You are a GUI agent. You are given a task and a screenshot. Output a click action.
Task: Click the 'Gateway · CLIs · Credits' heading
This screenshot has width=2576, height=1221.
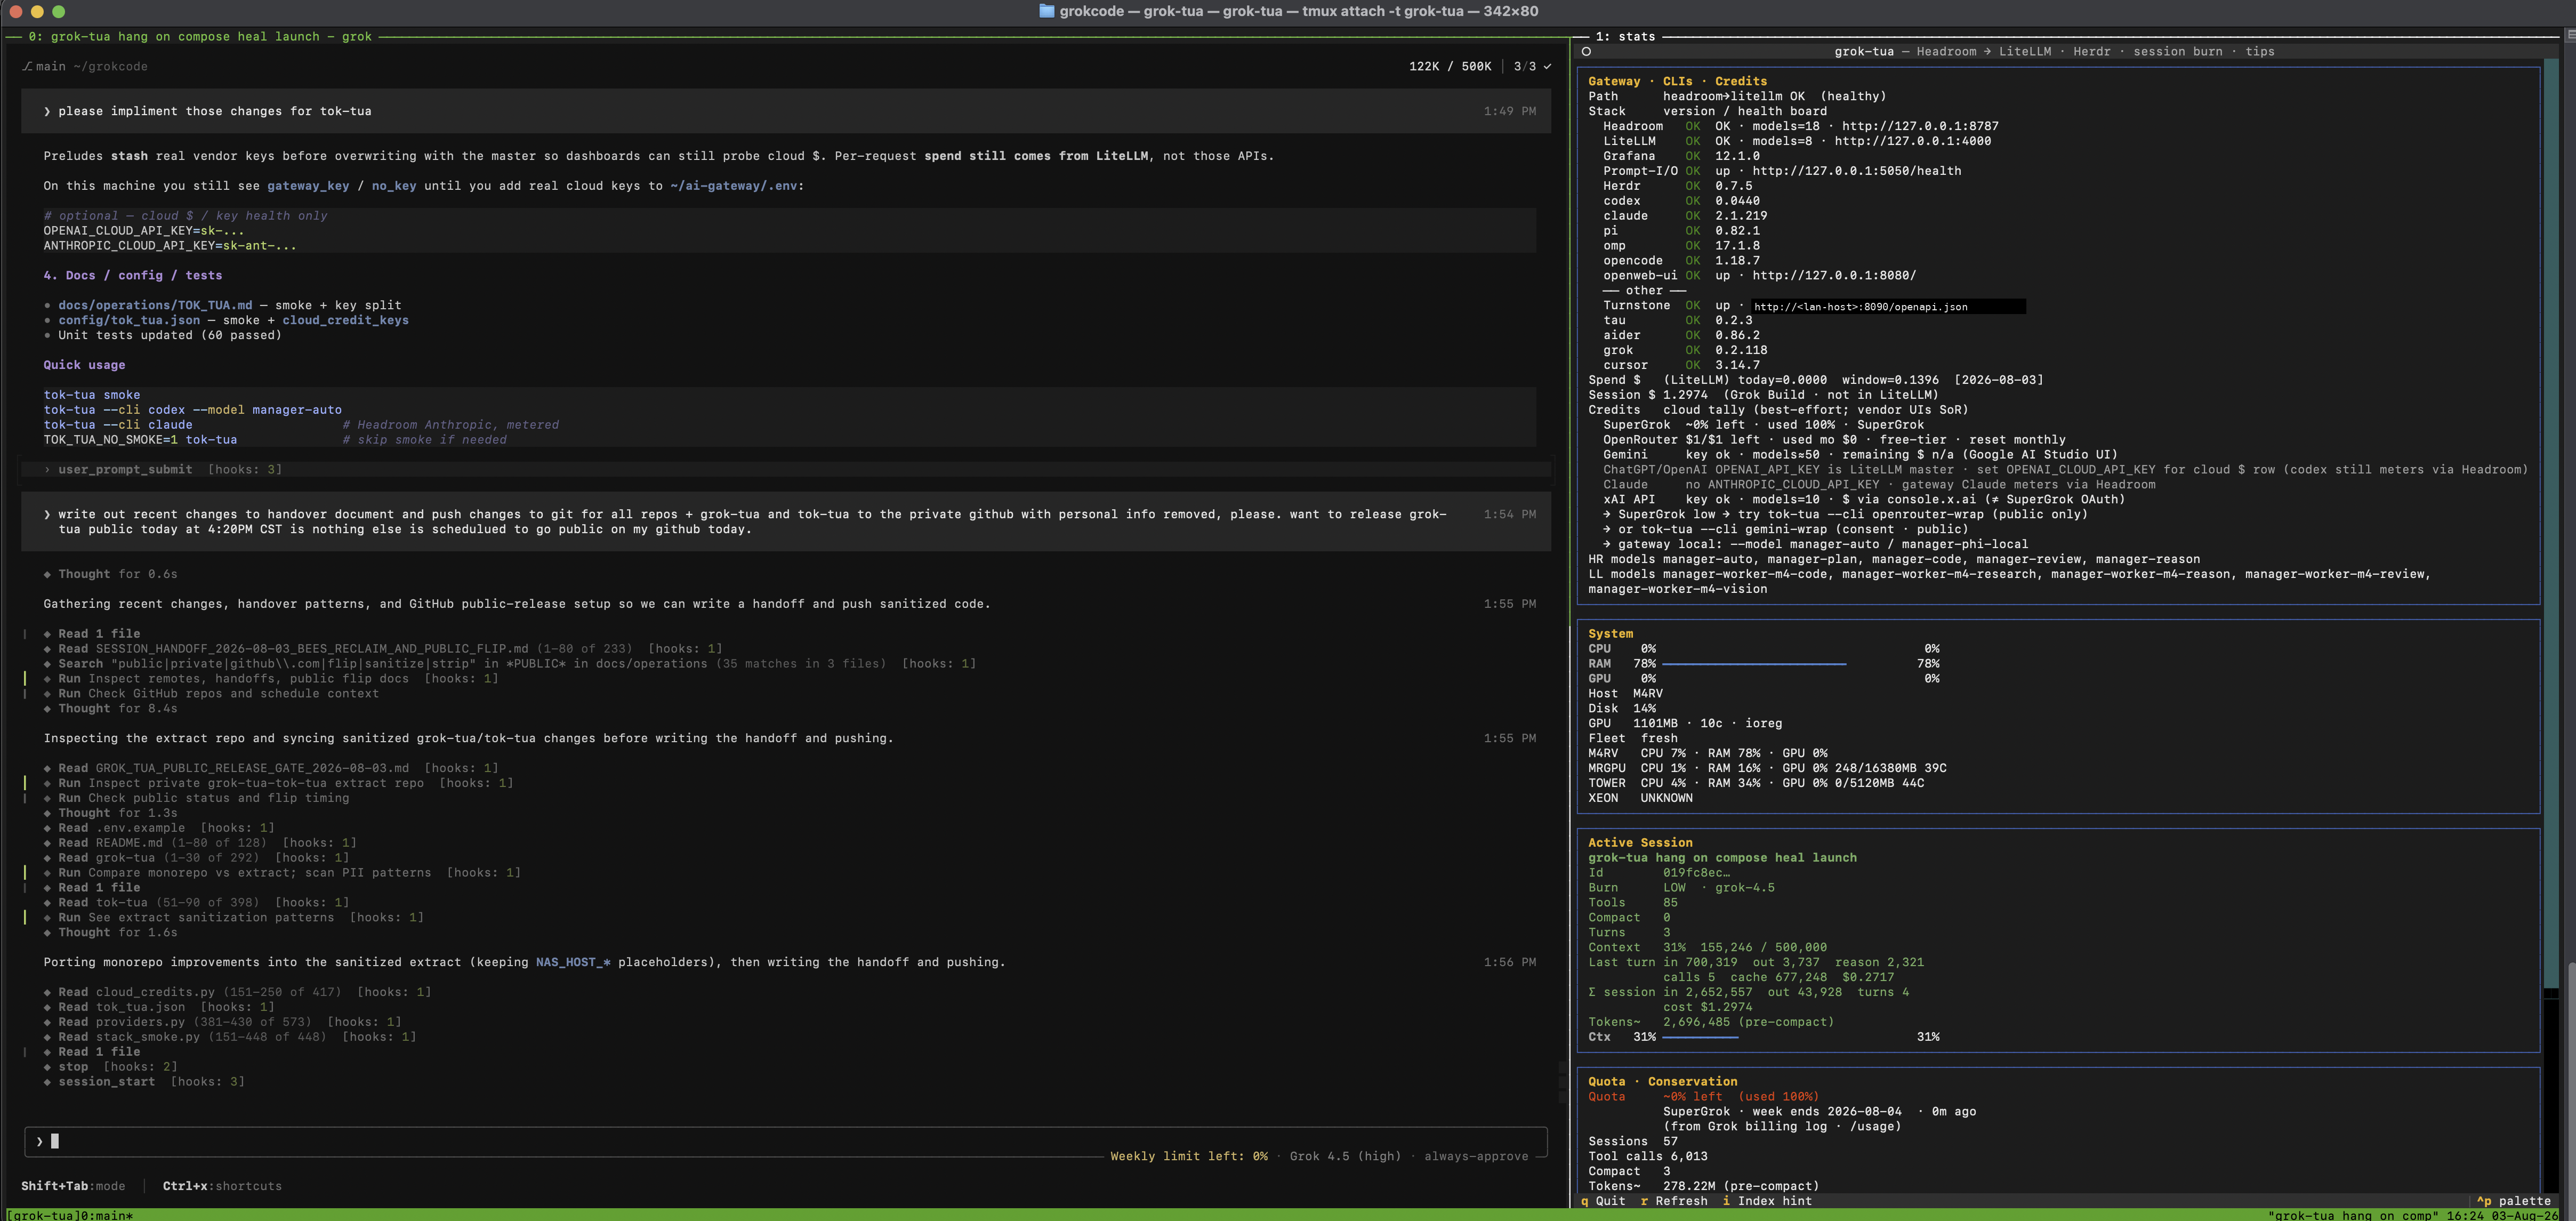pos(1677,81)
